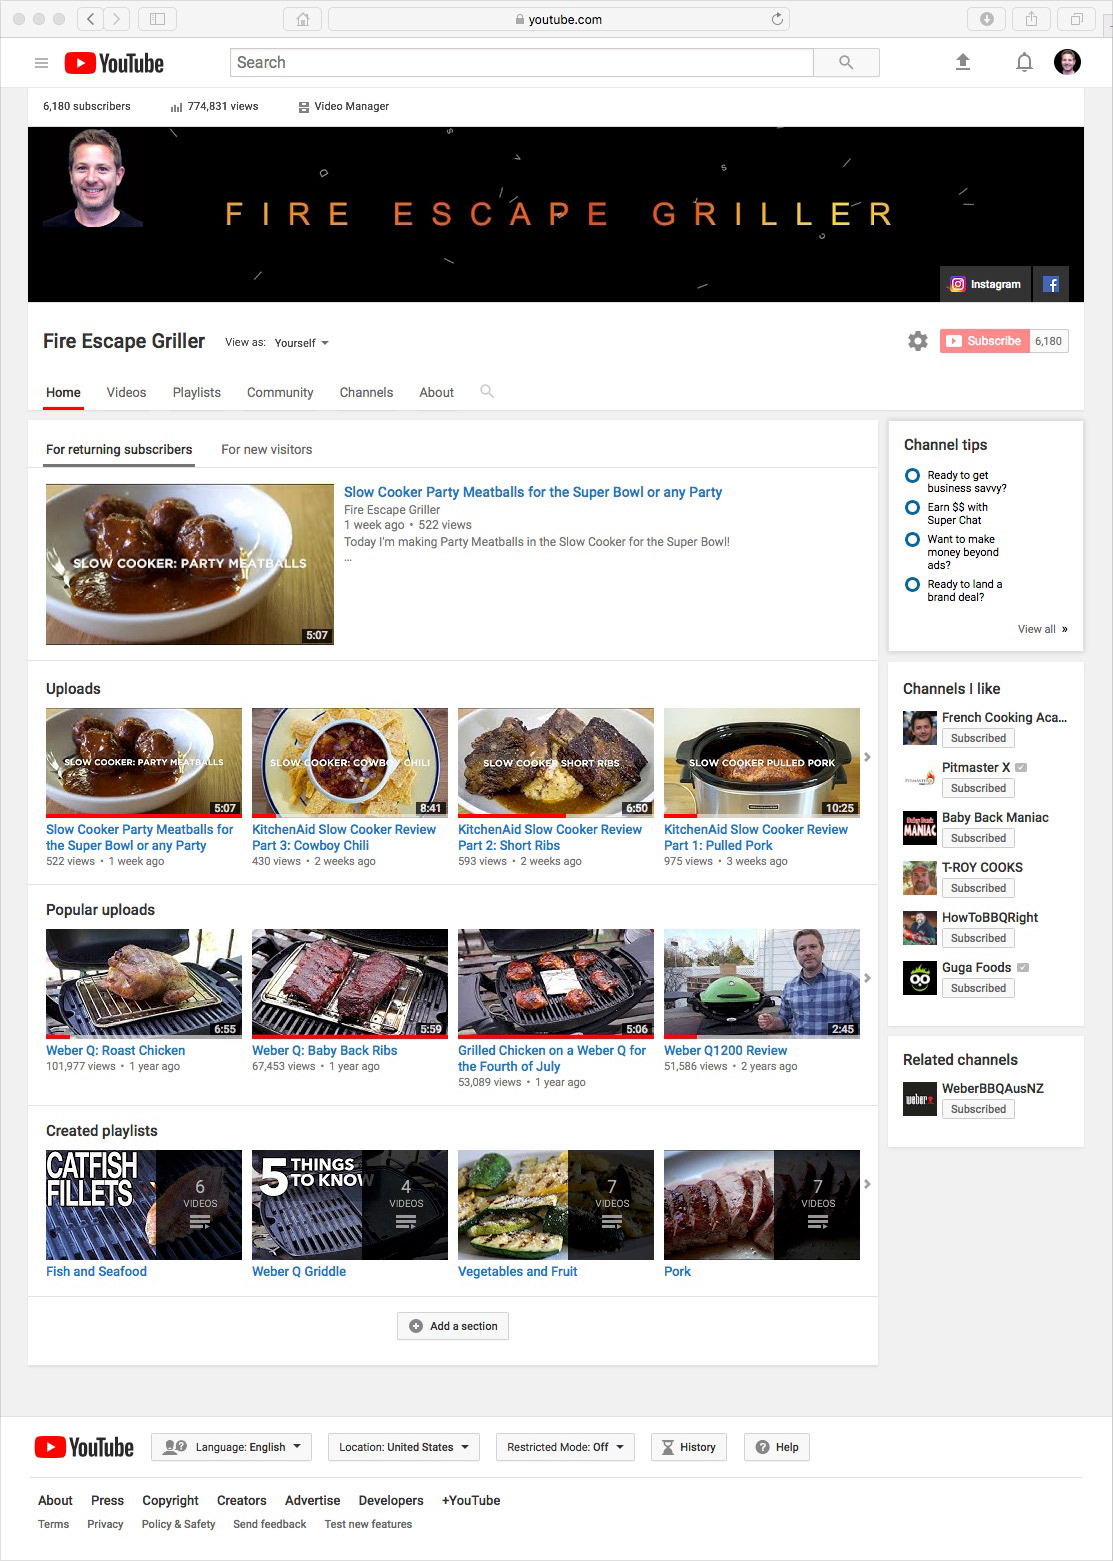Switch to 'For new visitors' tab
1113x1561 pixels.
point(267,450)
